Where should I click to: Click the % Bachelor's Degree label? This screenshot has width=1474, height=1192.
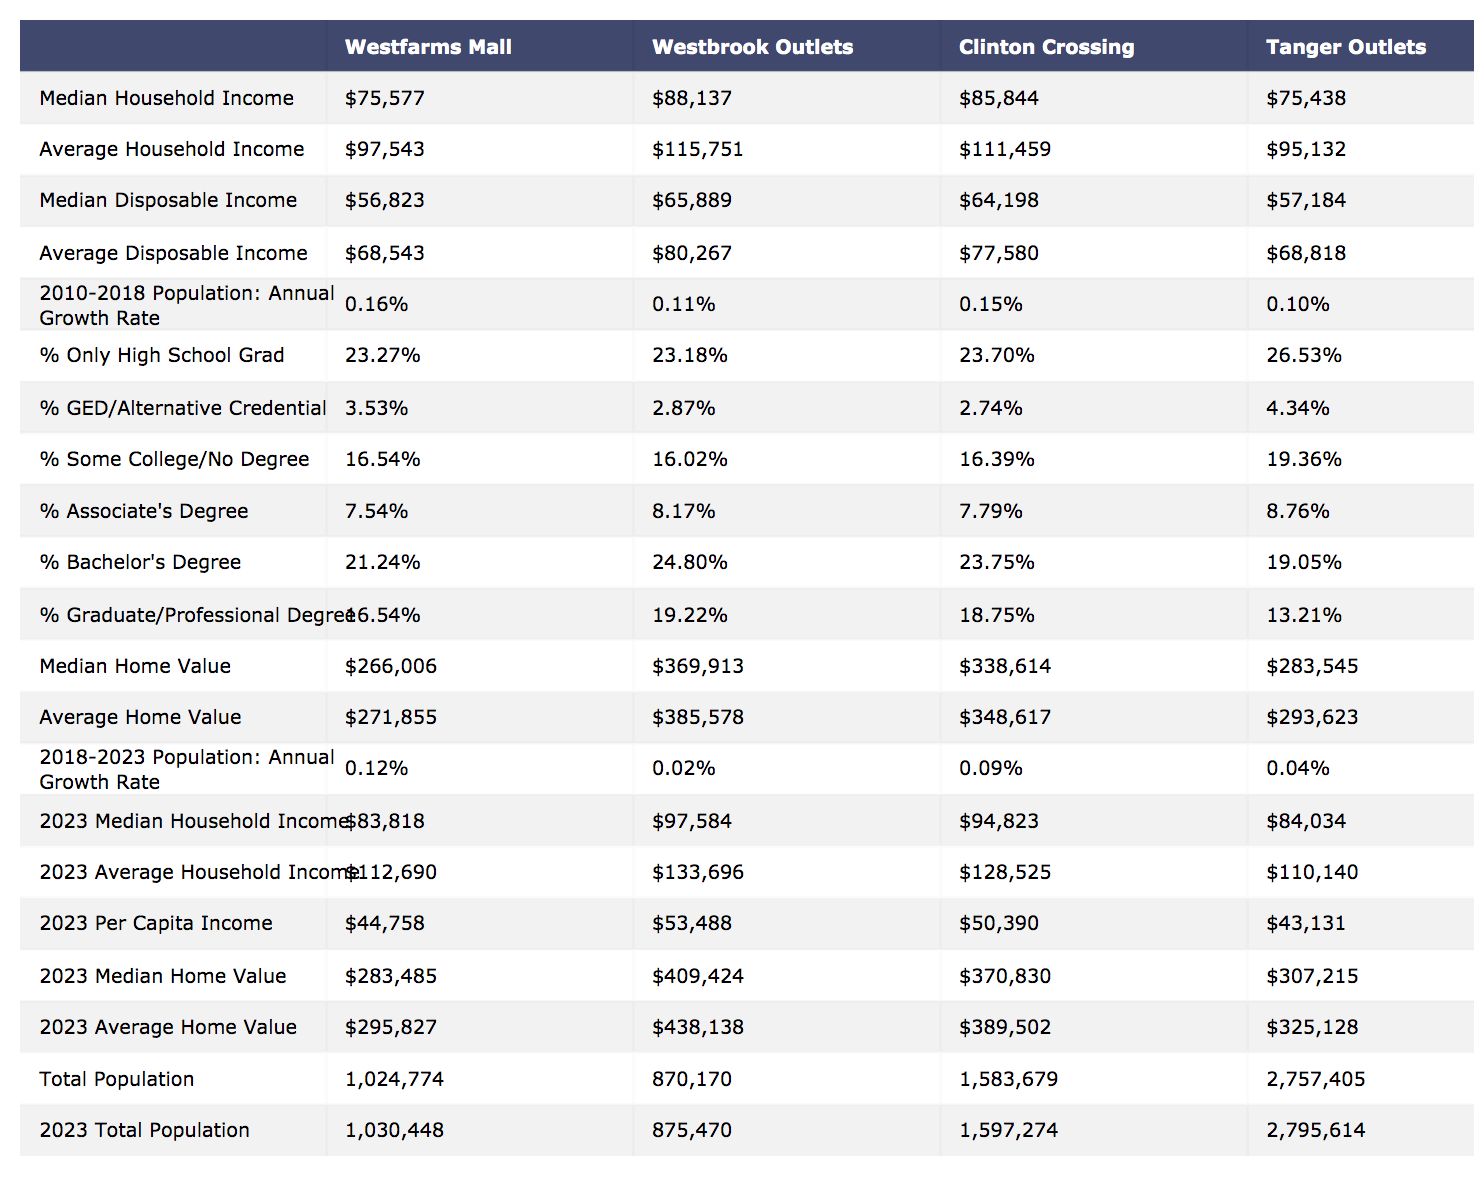pos(141,562)
